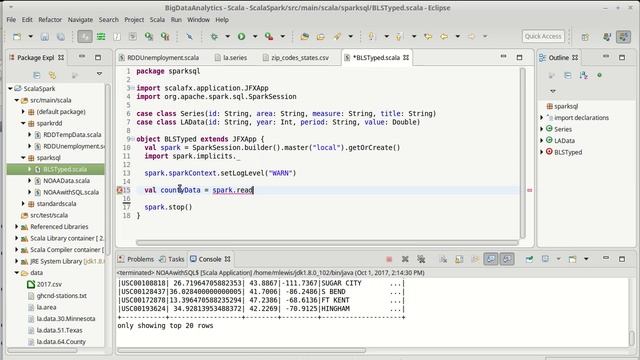Screen dimensions: 640x360
Task: Open the Run configurations dropdown arrow
Action: click(x=255, y=36)
